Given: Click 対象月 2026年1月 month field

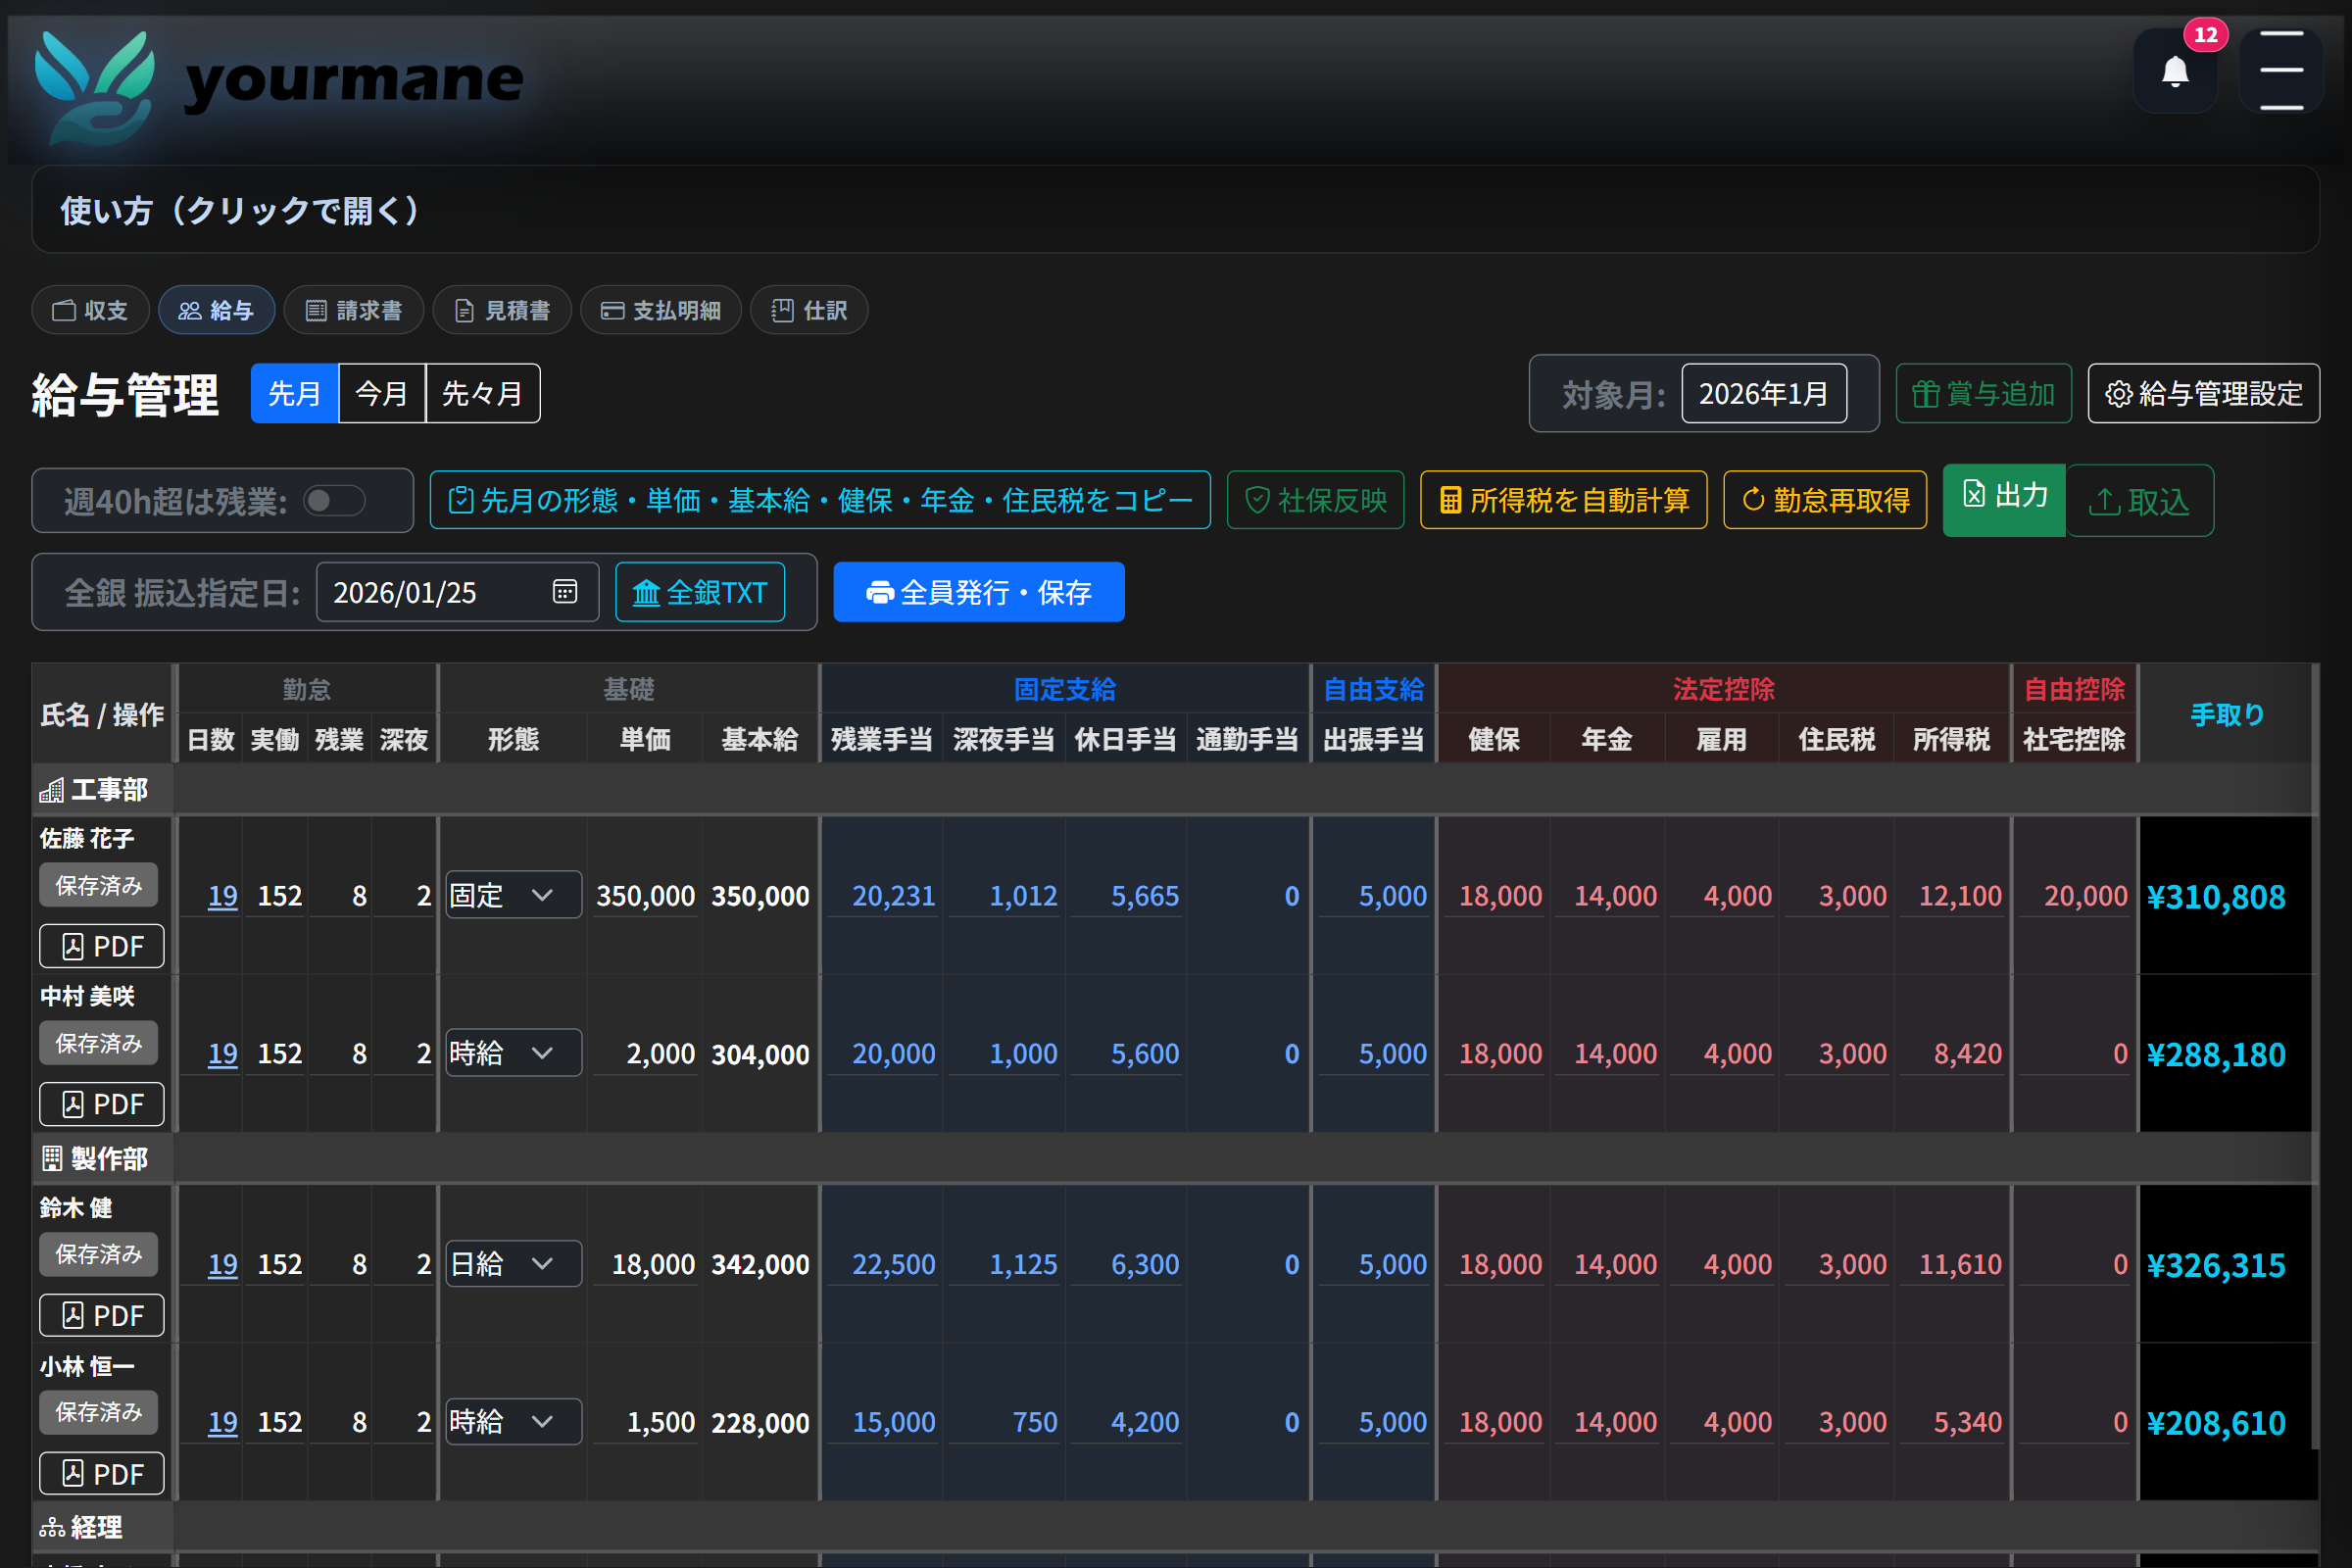Looking at the screenshot, I should click(x=1763, y=394).
